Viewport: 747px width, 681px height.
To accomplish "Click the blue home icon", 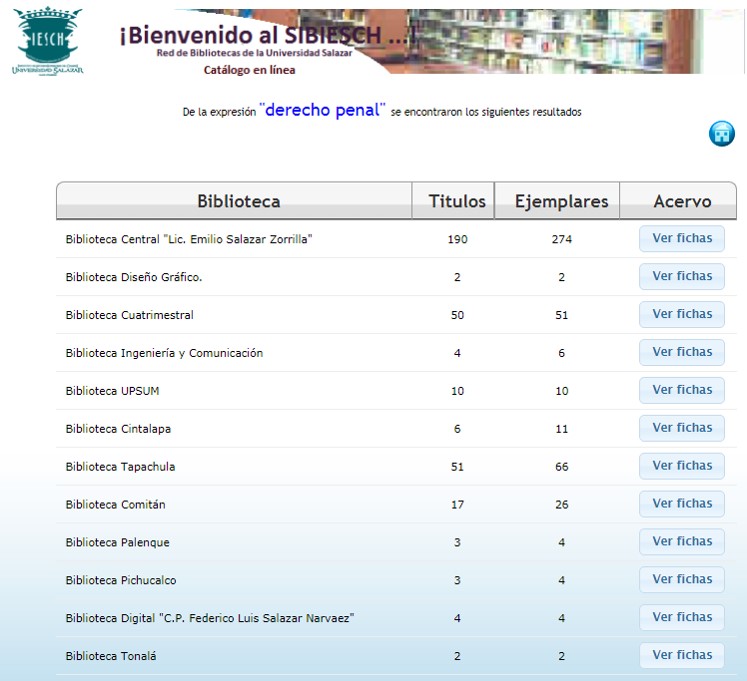I will click(x=721, y=134).
